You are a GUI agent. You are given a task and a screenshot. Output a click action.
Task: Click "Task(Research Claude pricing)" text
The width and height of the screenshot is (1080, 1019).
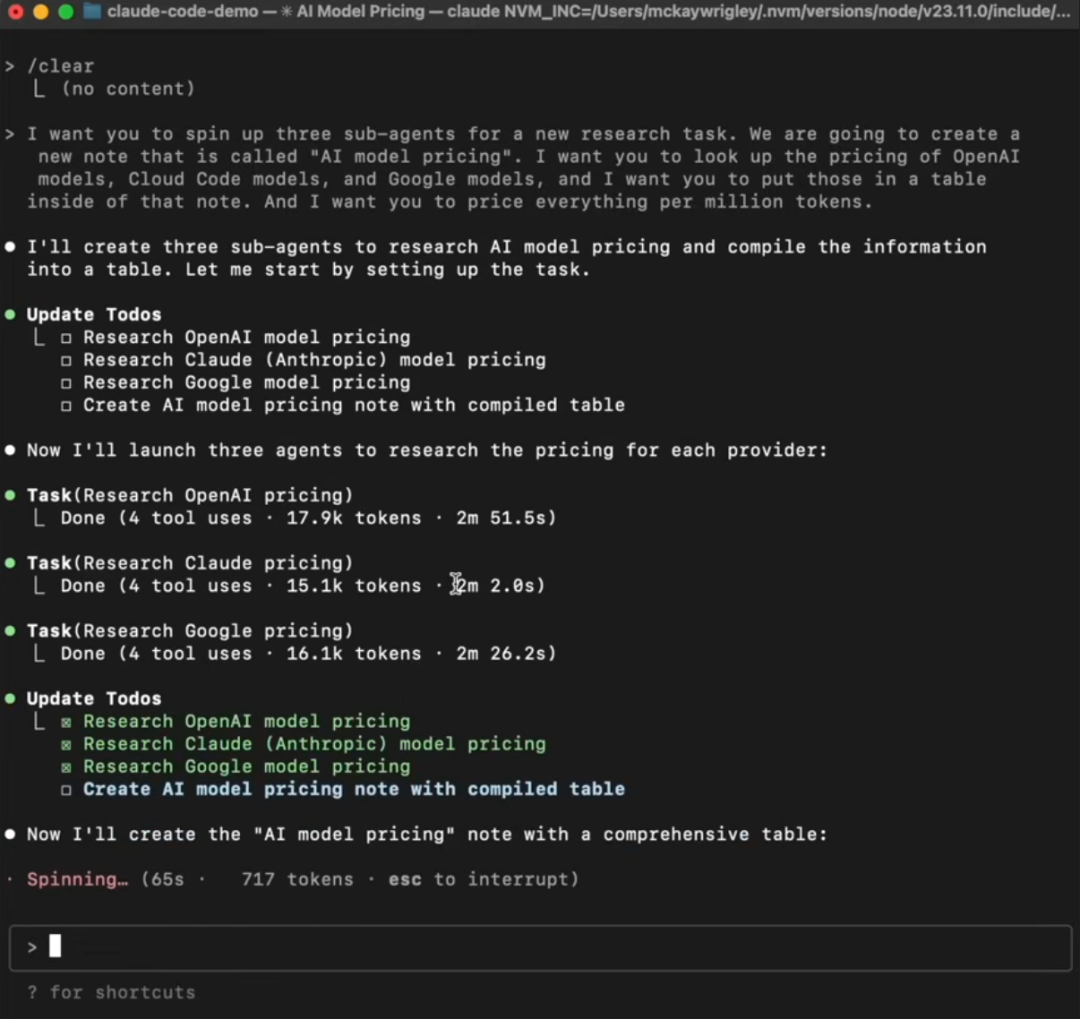pos(189,563)
